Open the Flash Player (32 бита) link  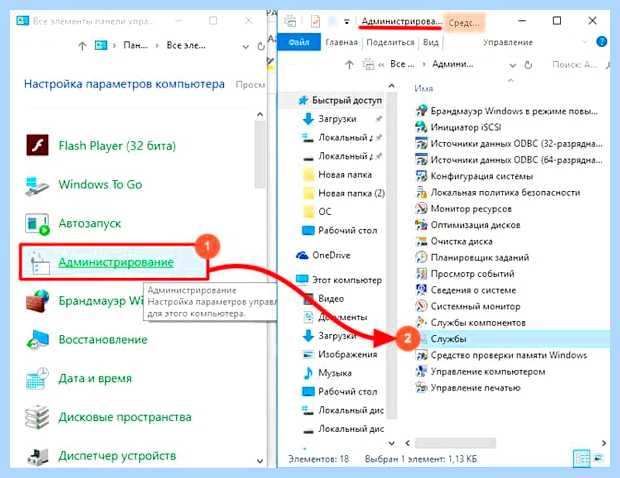[x=117, y=146]
